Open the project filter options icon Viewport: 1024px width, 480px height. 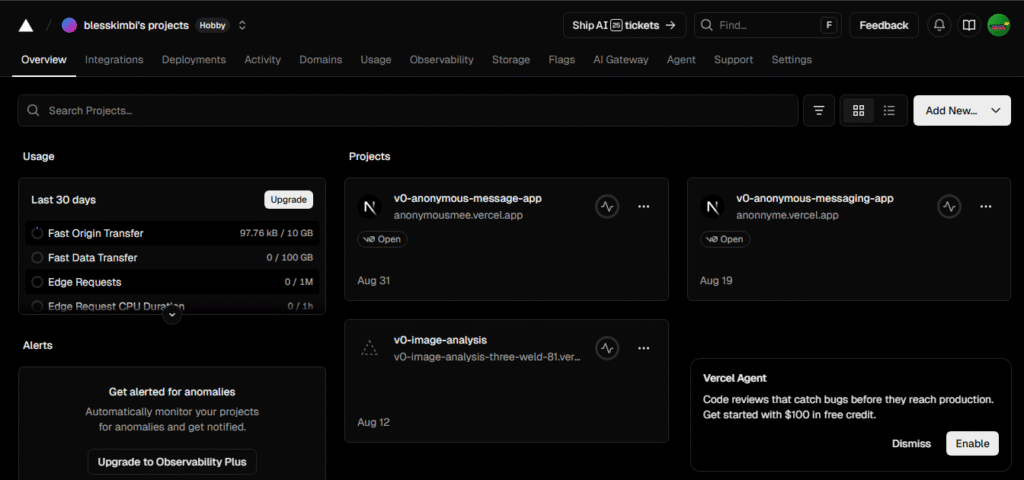[819, 110]
